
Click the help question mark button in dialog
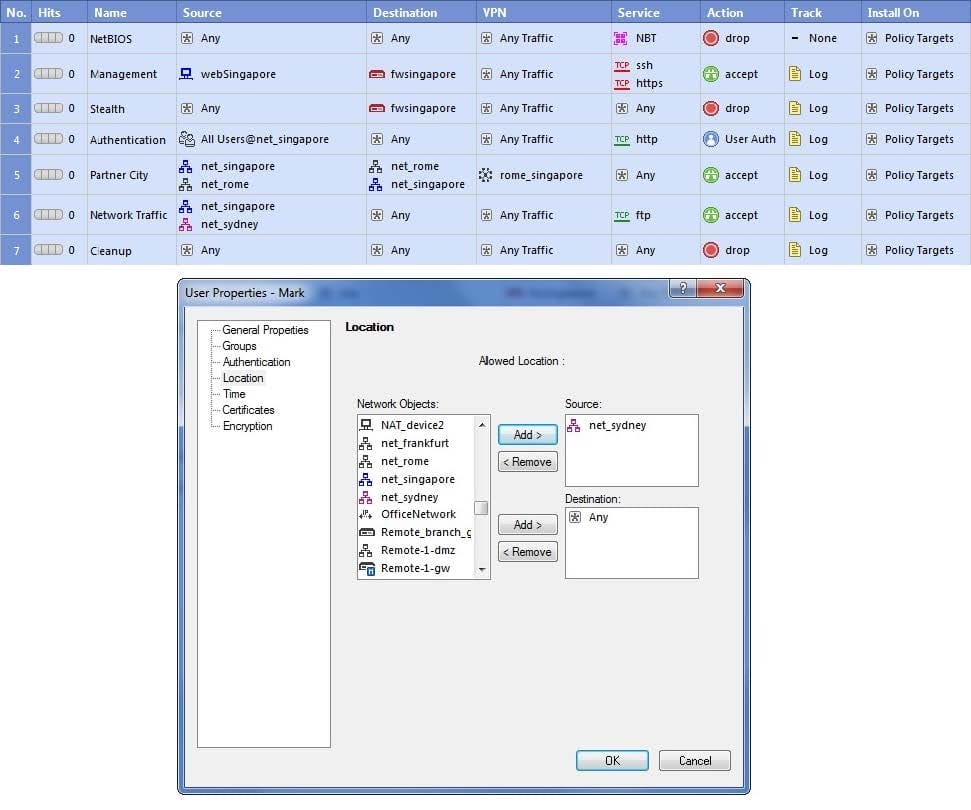click(683, 289)
